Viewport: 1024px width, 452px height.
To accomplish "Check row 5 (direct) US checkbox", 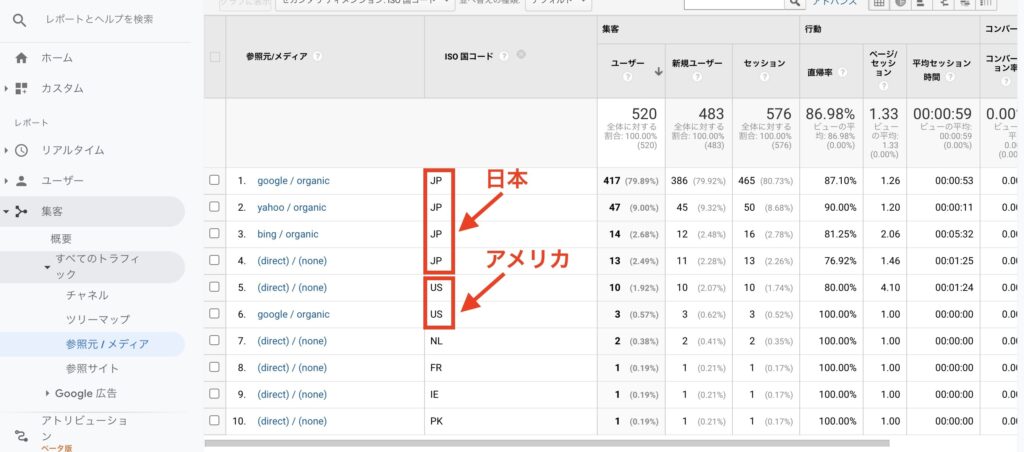I will point(214,287).
